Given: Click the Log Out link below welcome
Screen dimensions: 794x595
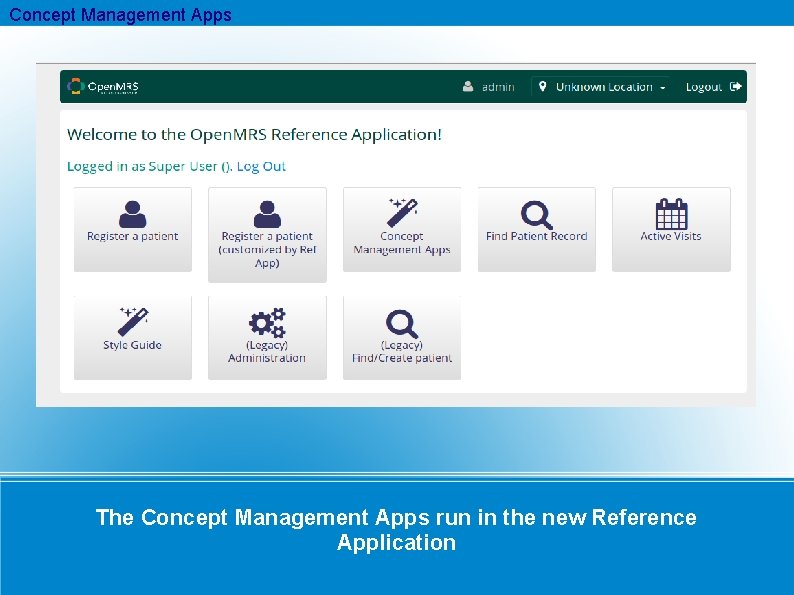Looking at the screenshot, I should pyautogui.click(x=261, y=167).
